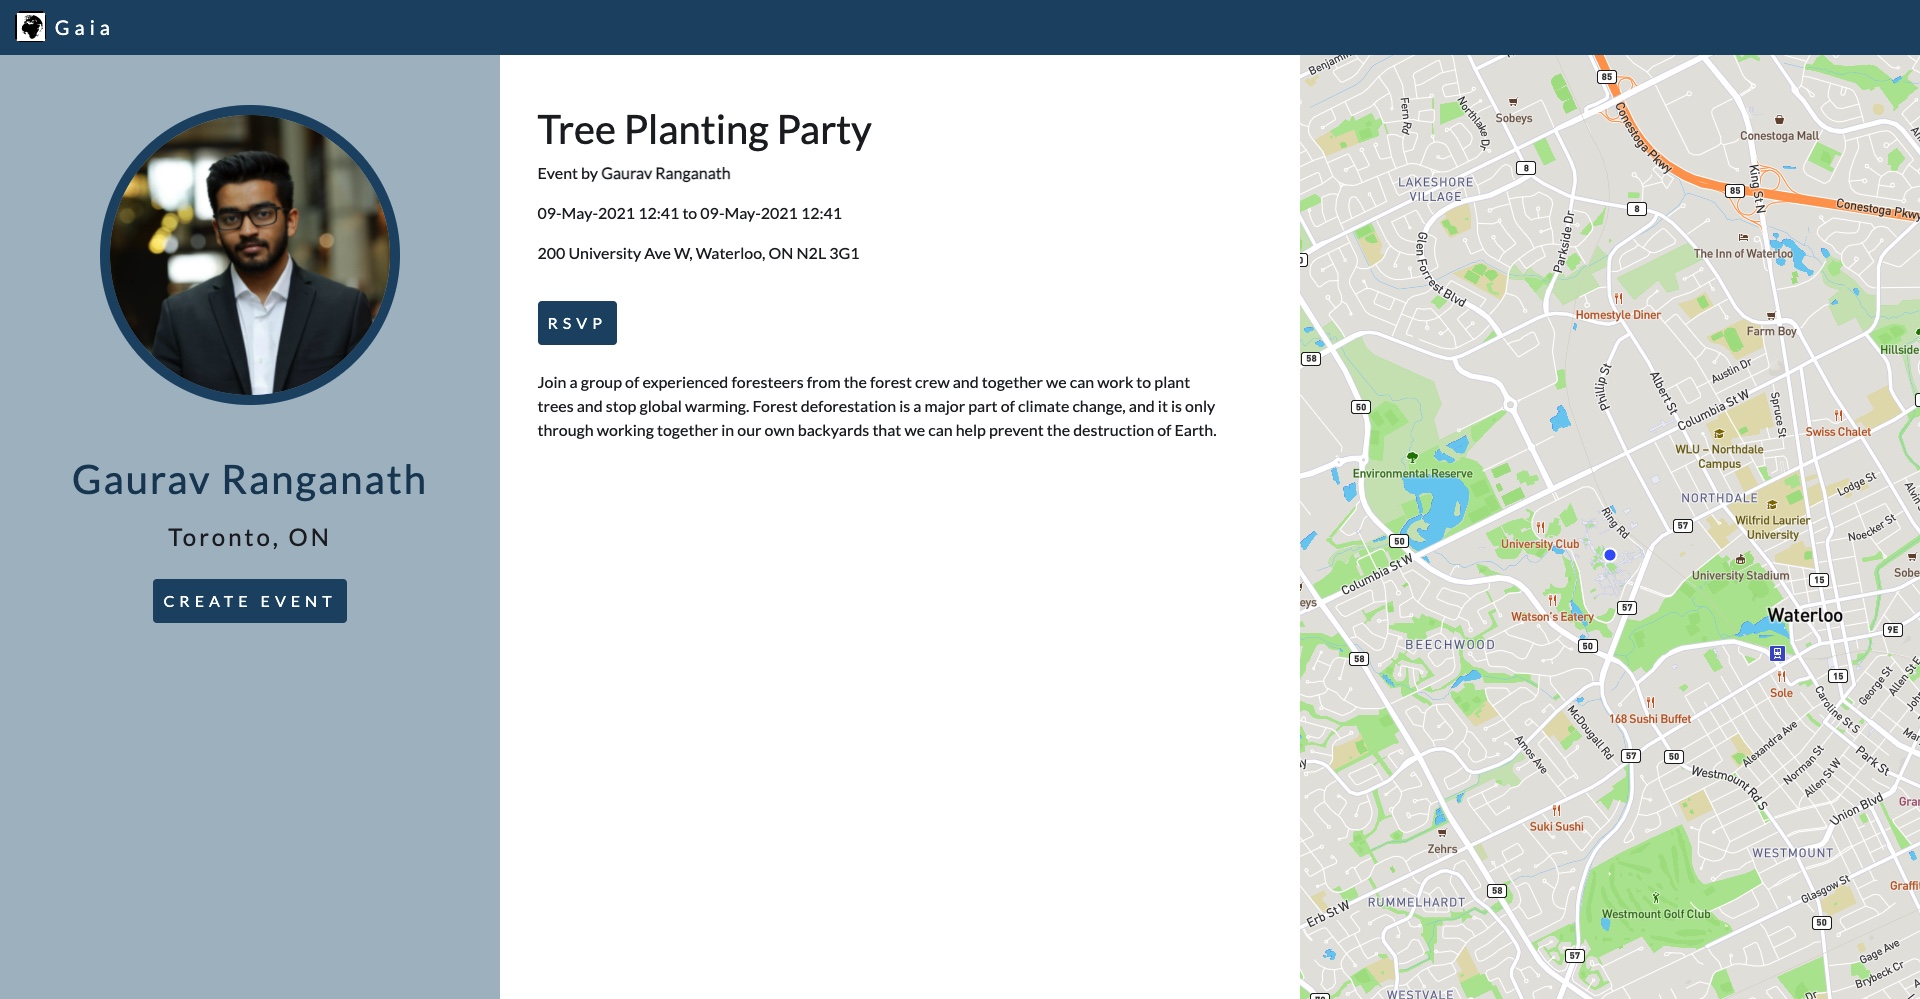Open Gaurav Ranganath's profile photo

click(250, 255)
